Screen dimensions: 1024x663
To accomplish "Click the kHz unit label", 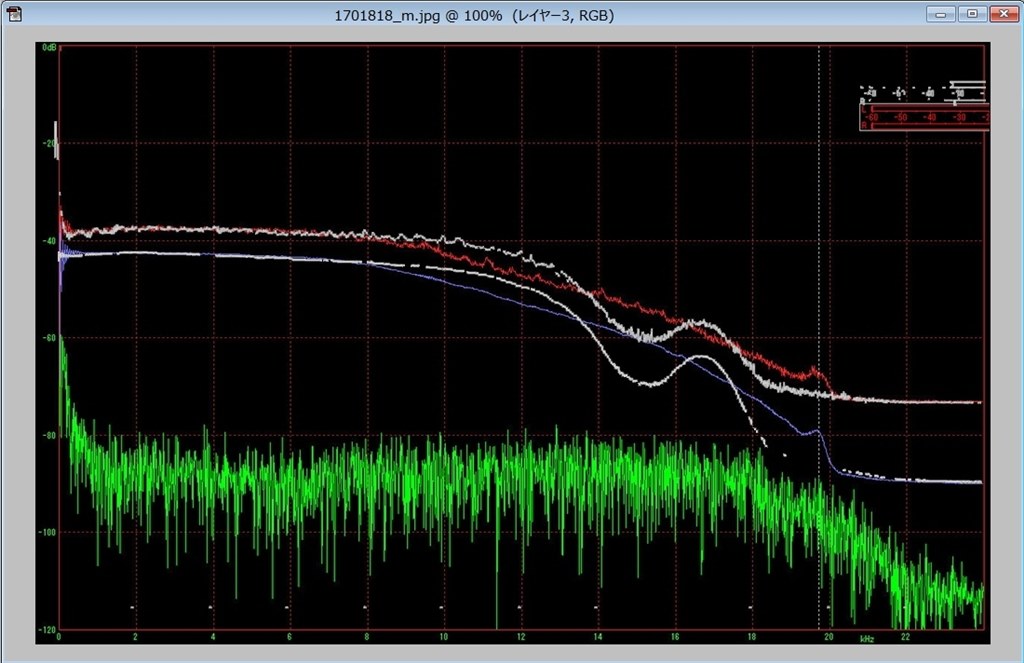I will pos(867,639).
